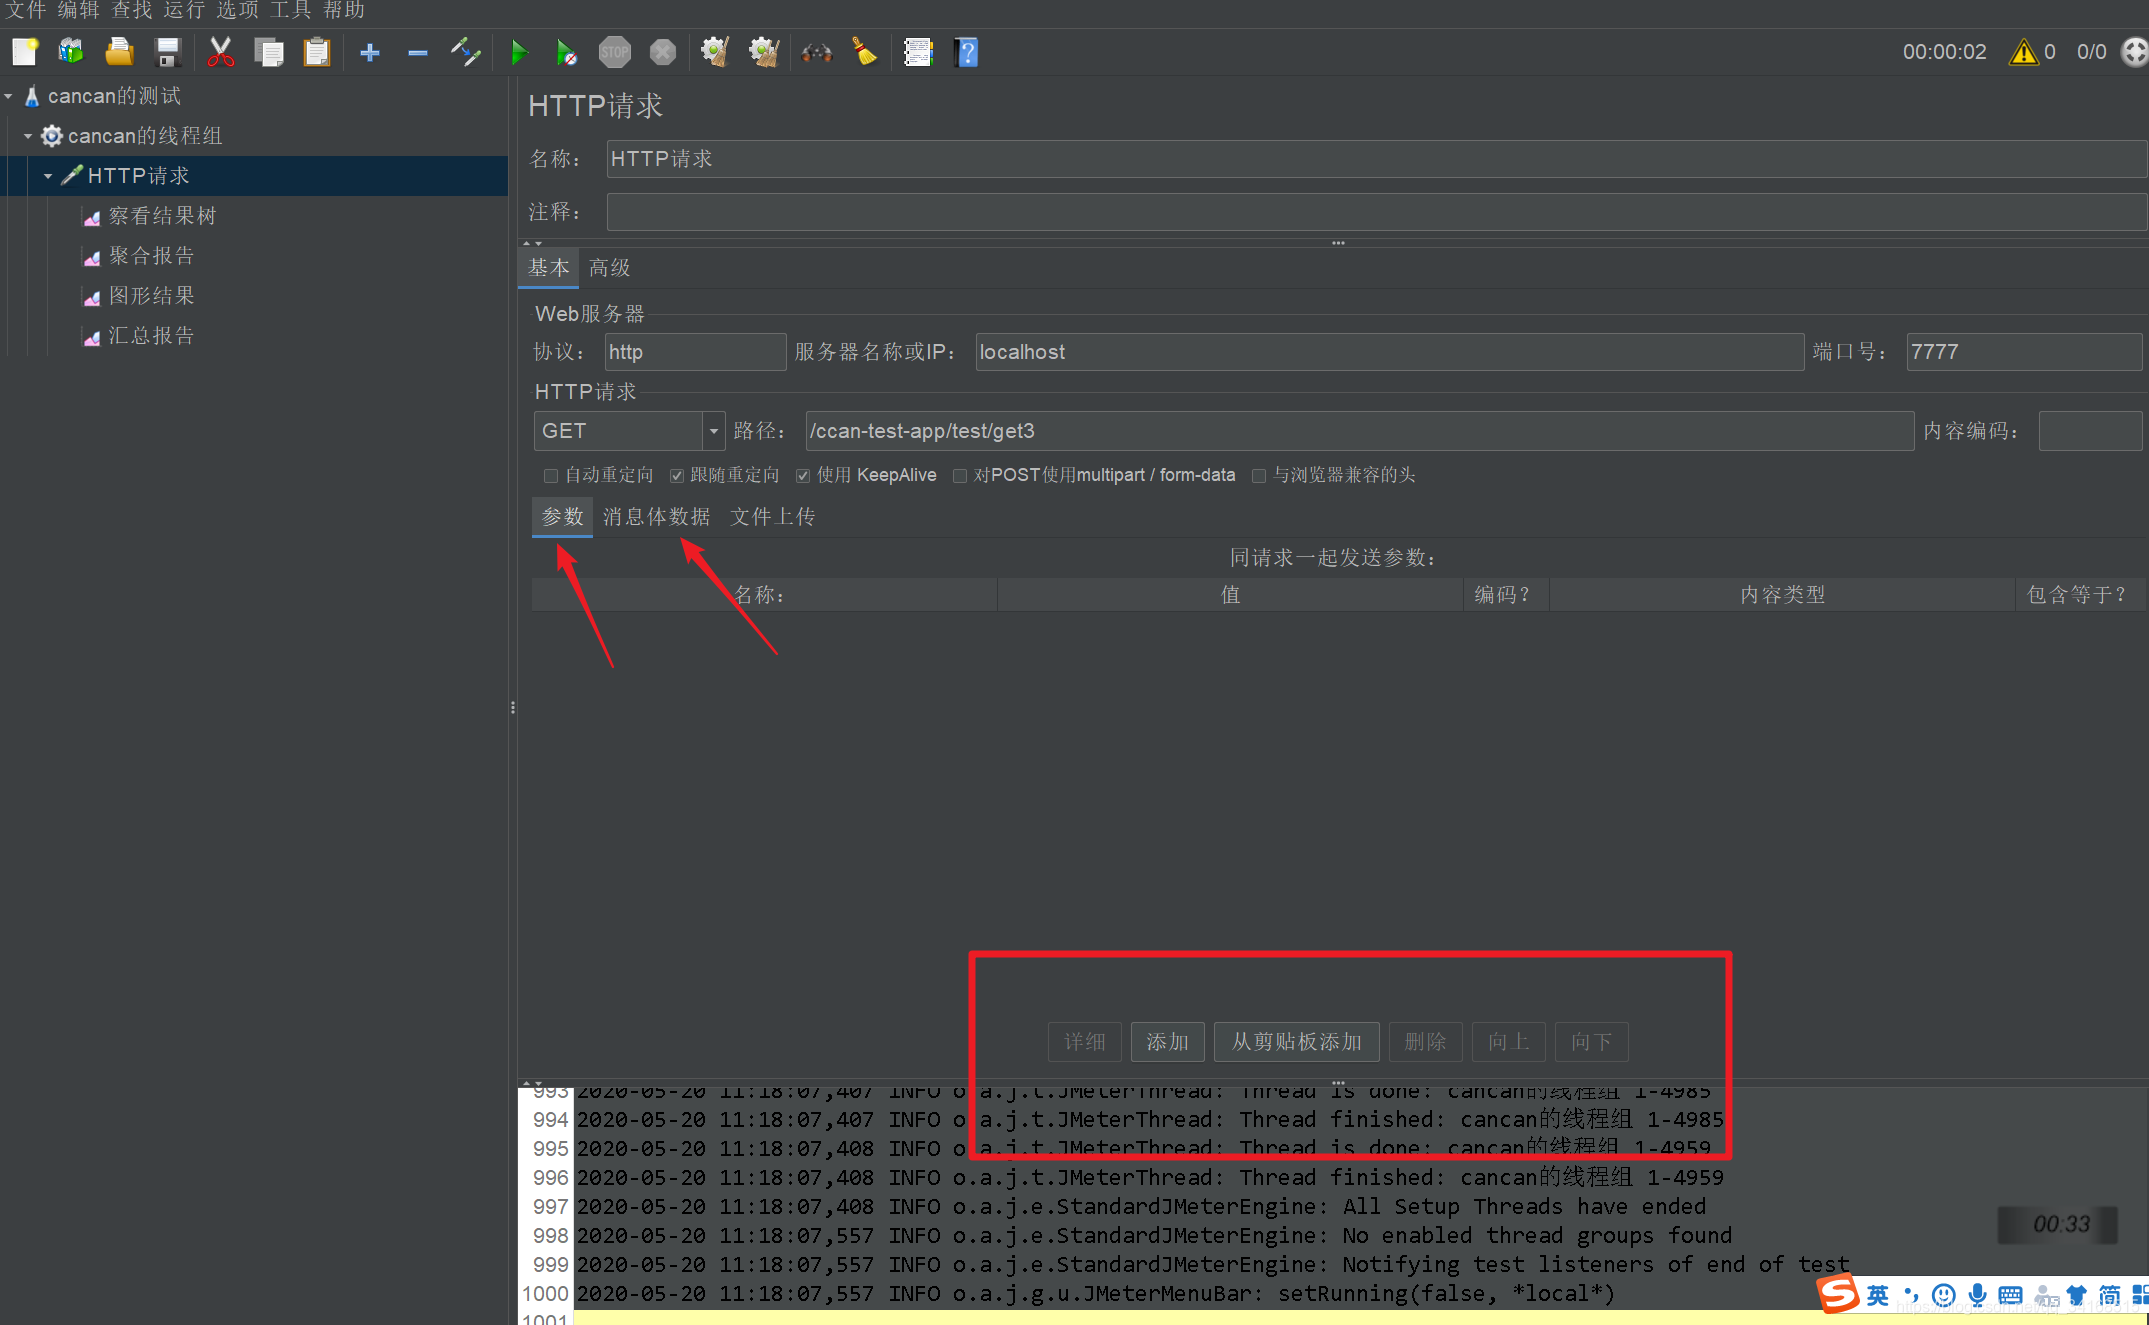Select 聚合报告 in the tree

click(x=150, y=256)
